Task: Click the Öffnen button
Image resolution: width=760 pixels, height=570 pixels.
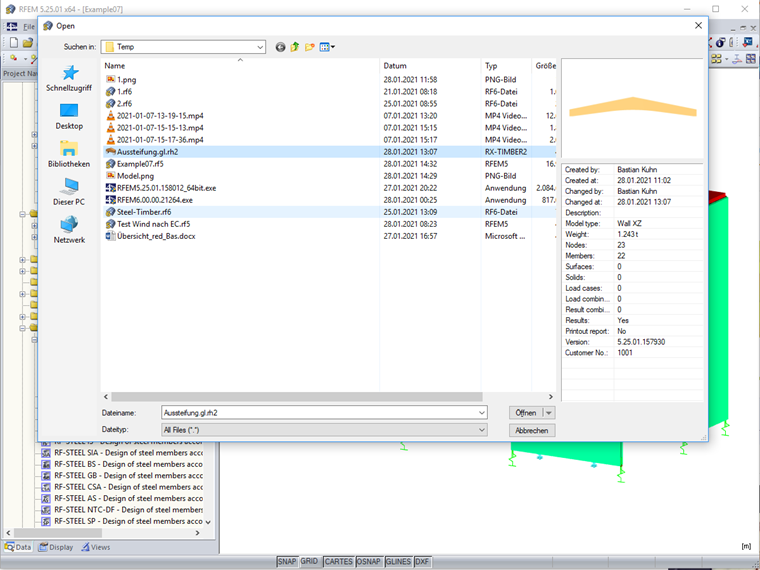Action: pyautogui.click(x=526, y=413)
